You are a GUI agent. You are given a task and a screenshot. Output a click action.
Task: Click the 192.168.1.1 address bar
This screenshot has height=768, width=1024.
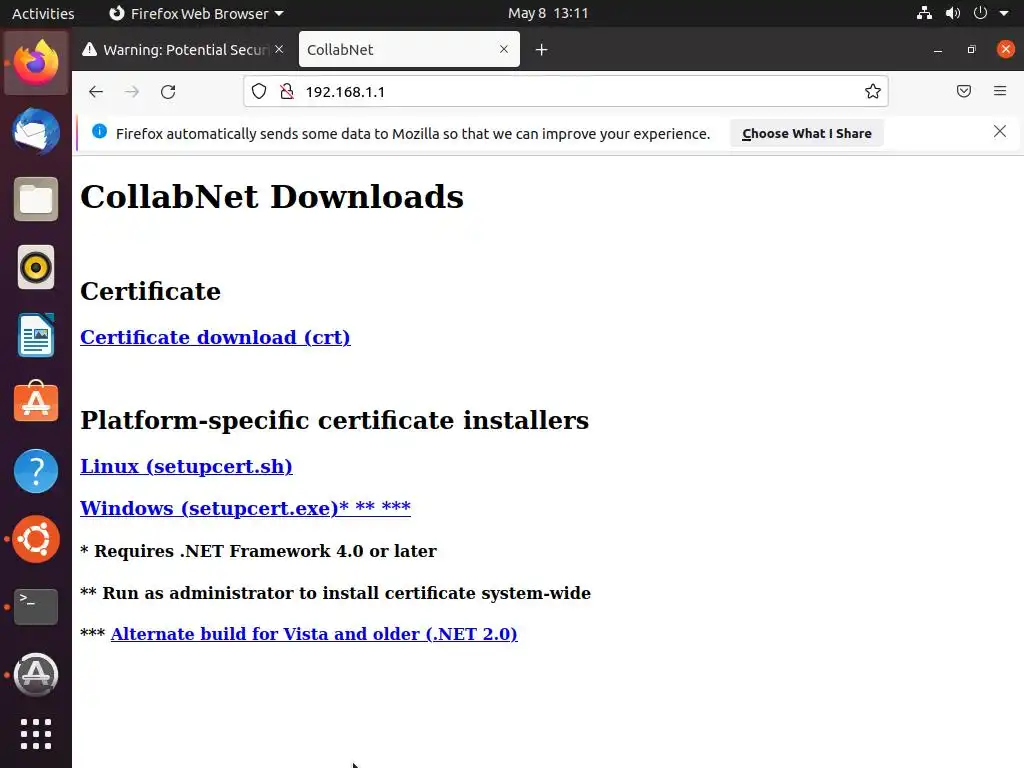tap(566, 91)
